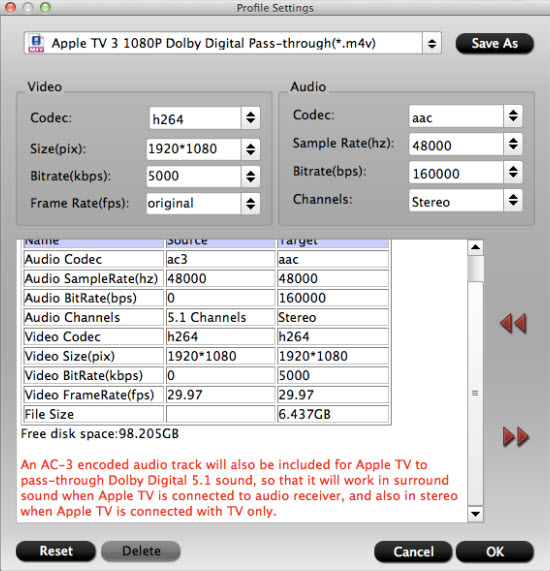Click the video bitrate field showing 5000
This screenshot has width=550, height=571.
tap(194, 176)
